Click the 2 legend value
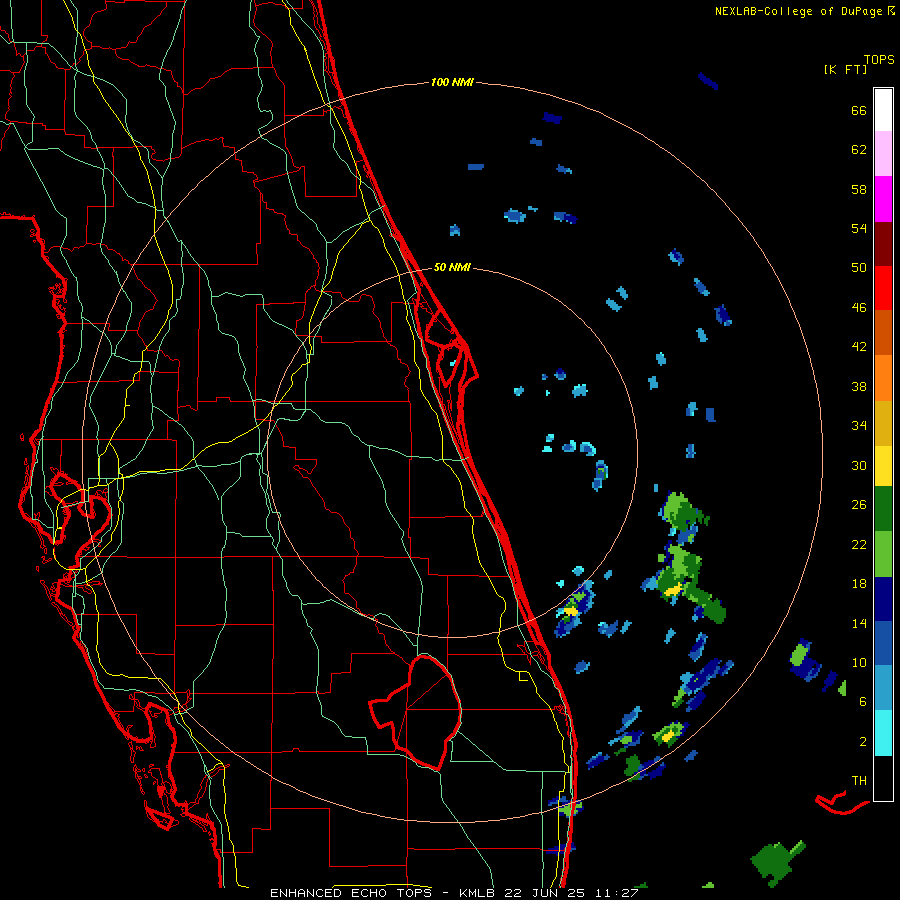900x900 pixels. pos(862,741)
